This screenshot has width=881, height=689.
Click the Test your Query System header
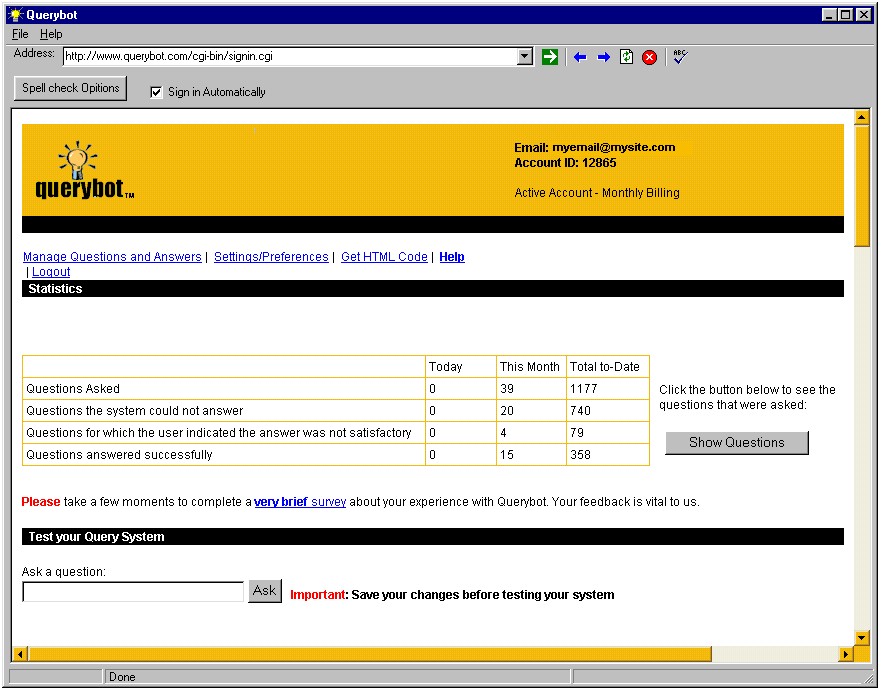433,537
